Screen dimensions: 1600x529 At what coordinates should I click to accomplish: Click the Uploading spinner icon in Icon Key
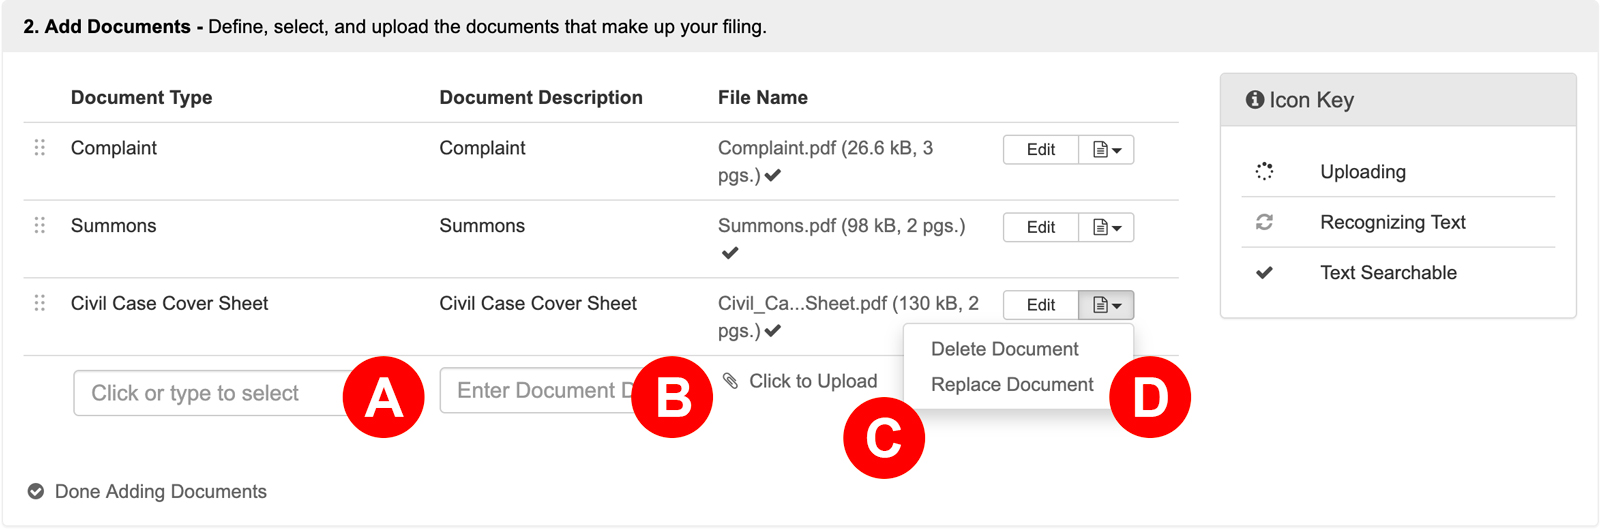(1264, 171)
